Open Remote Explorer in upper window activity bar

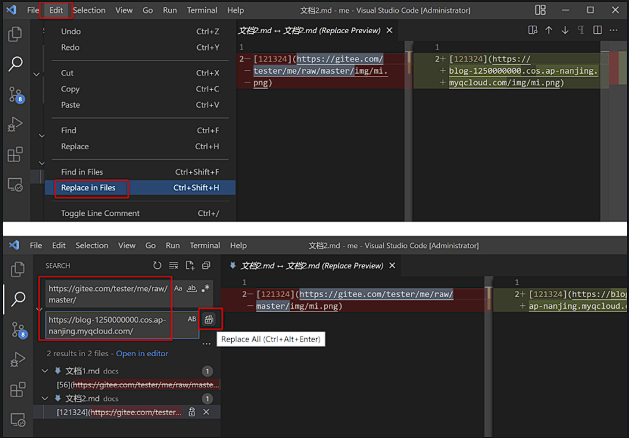15,185
